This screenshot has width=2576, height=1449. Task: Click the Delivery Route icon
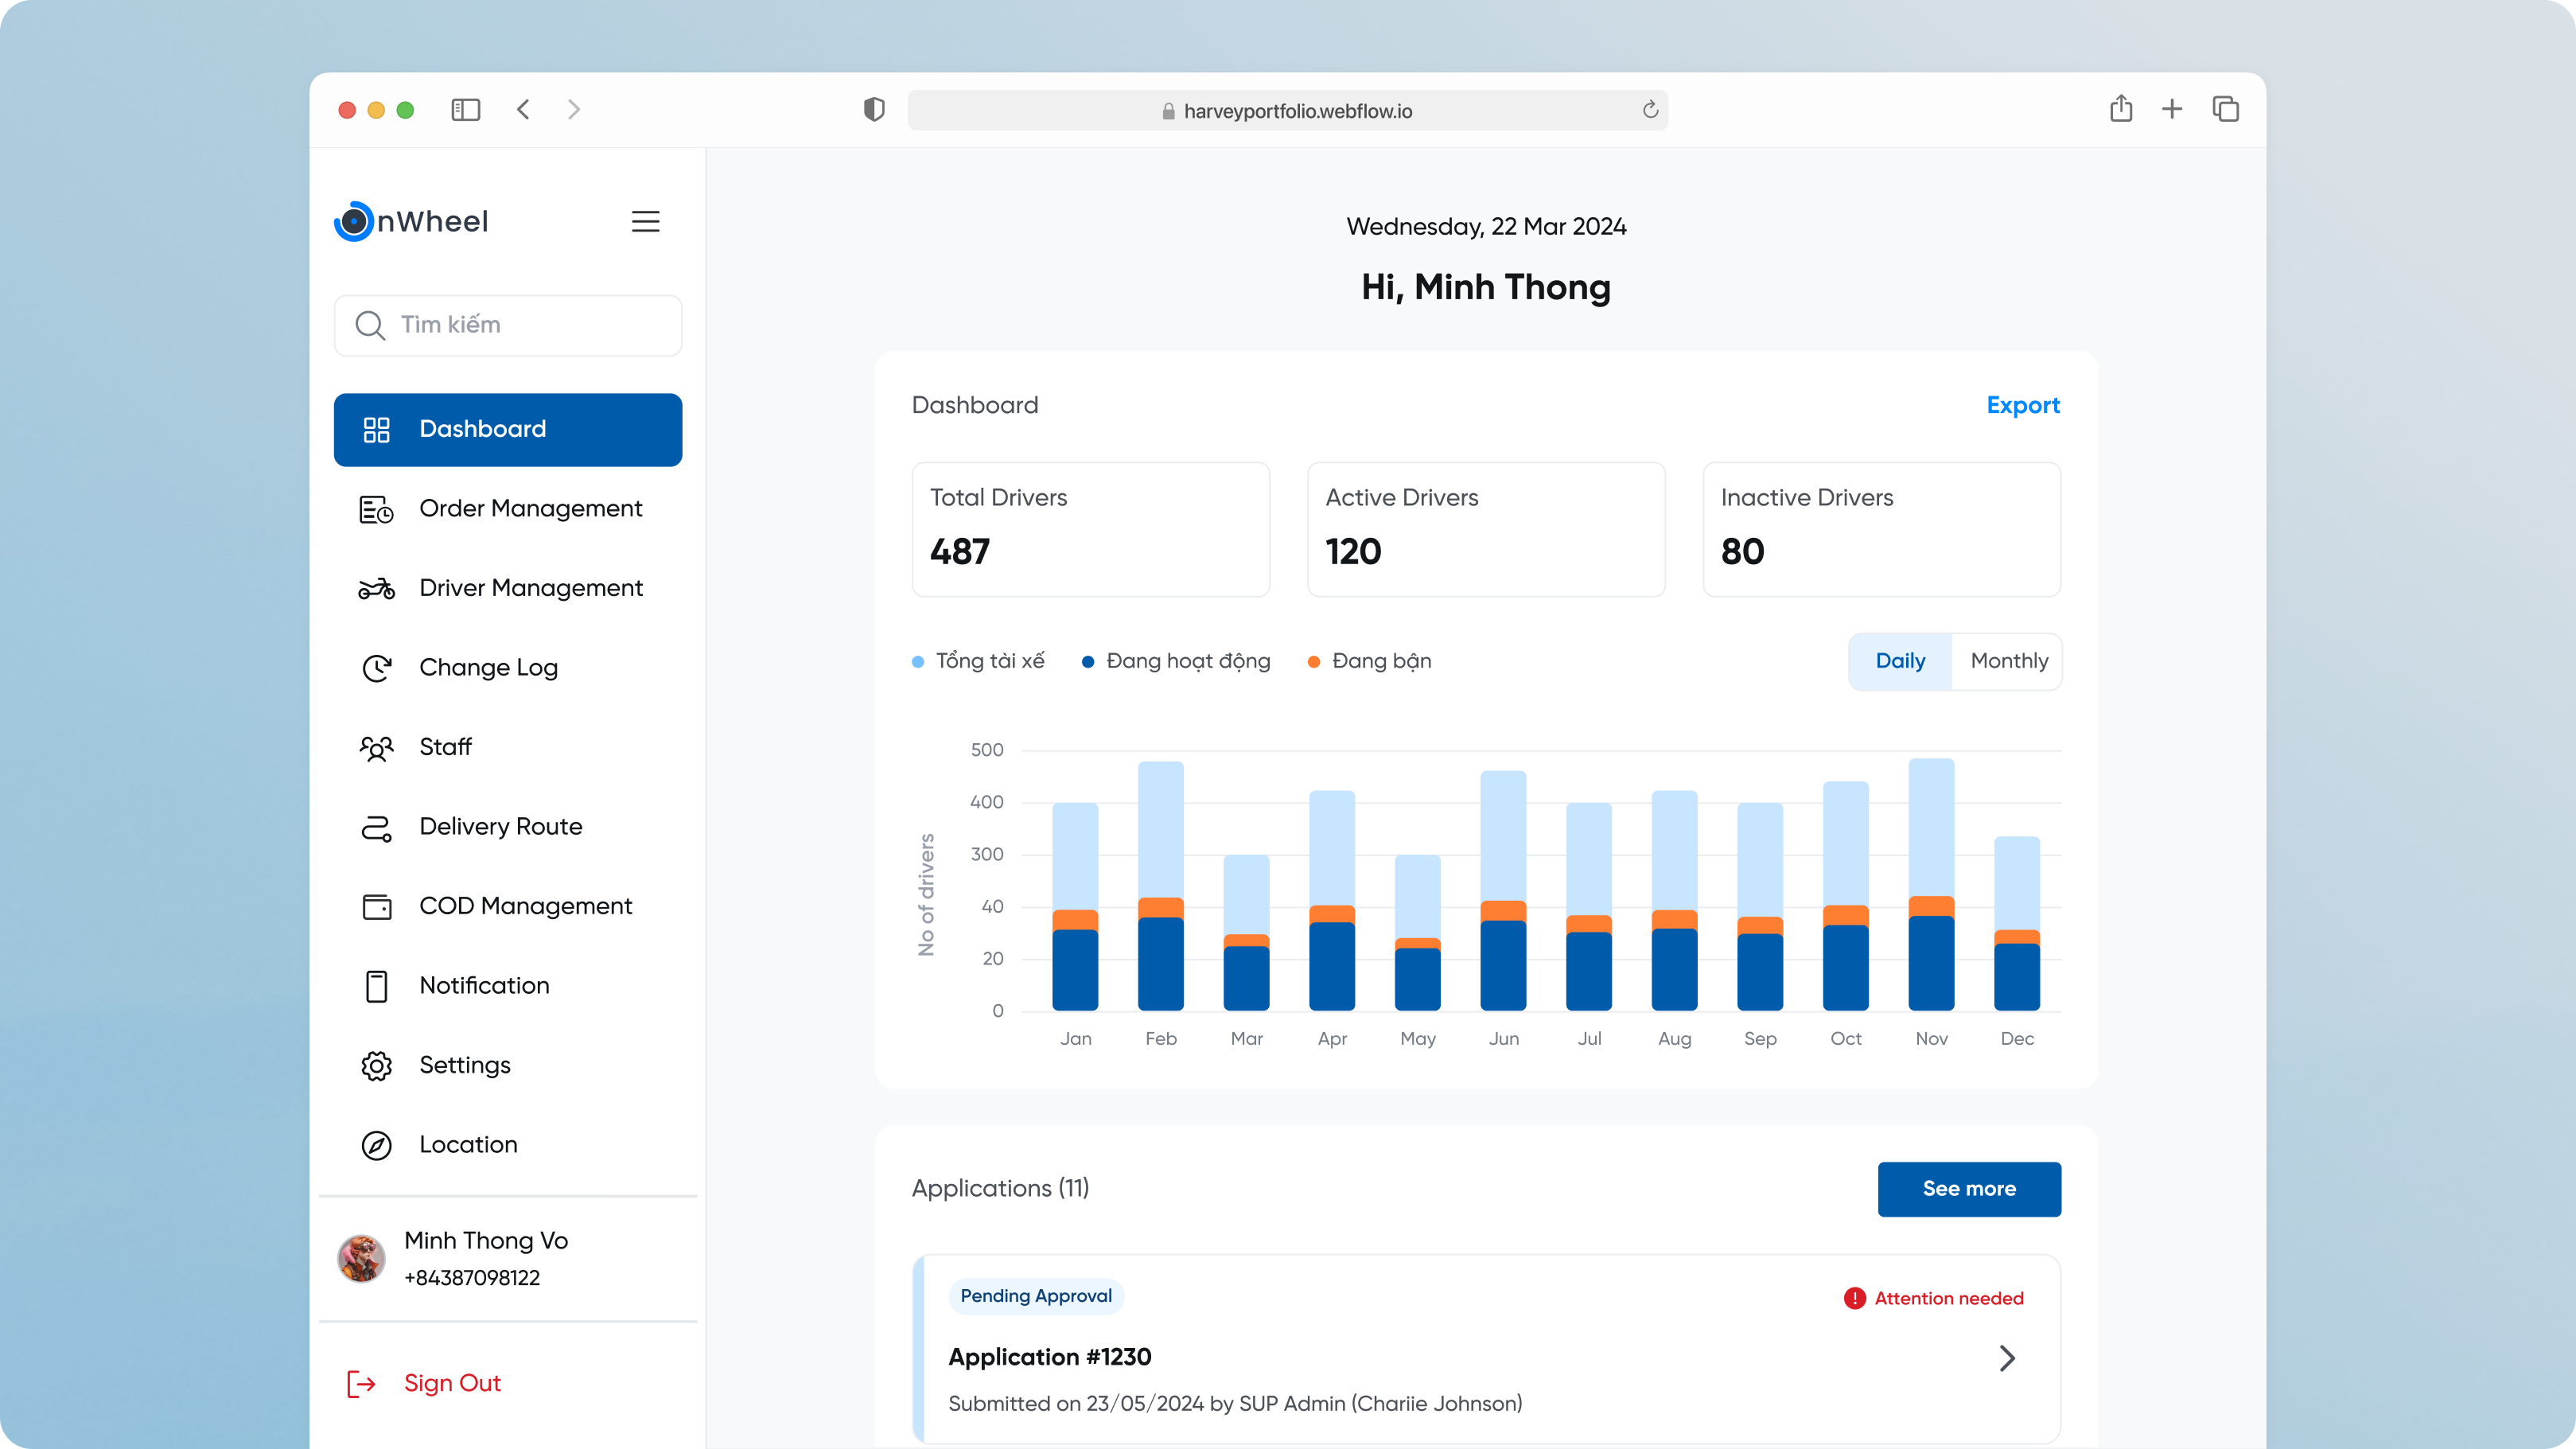(x=376, y=827)
